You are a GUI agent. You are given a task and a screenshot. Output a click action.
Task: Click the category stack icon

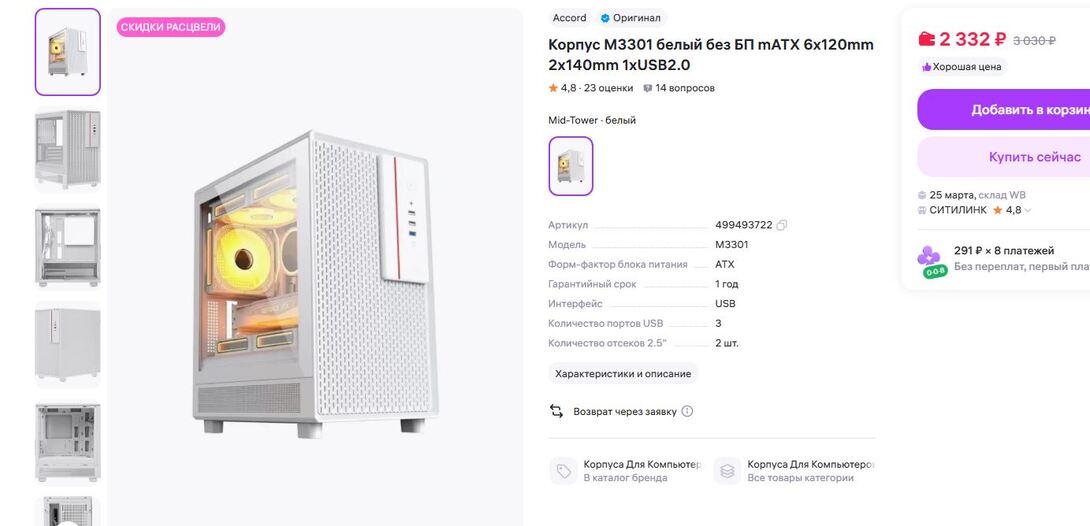pos(727,471)
